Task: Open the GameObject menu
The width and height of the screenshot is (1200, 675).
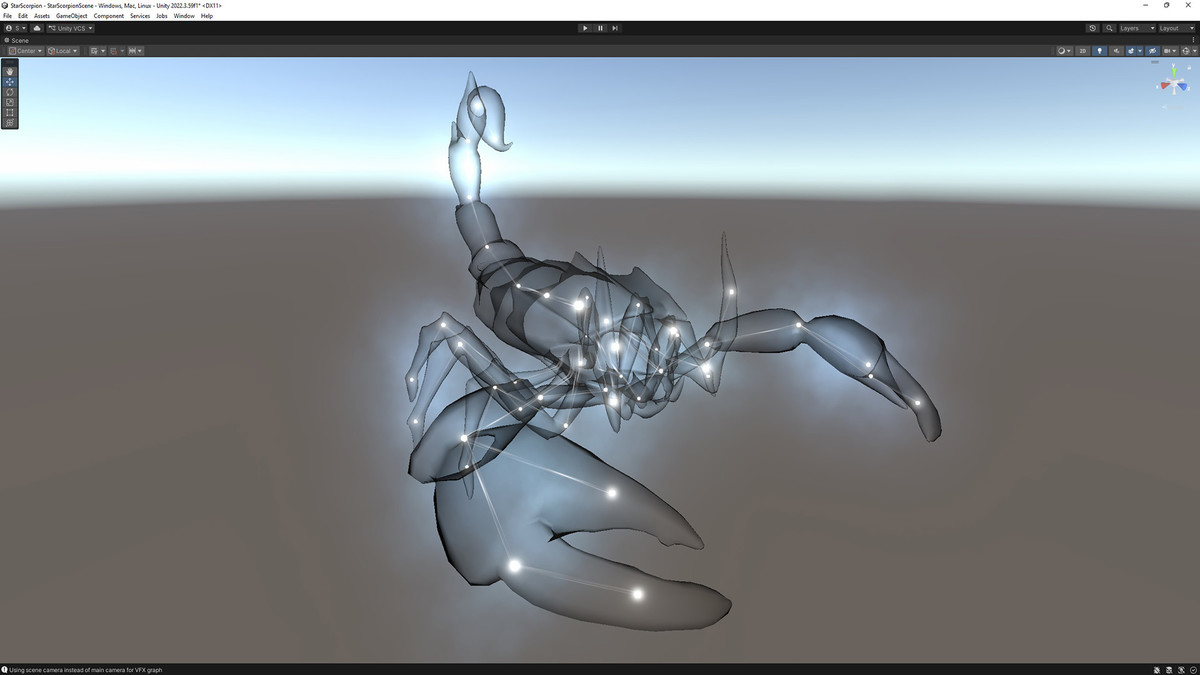Action: 71,16
